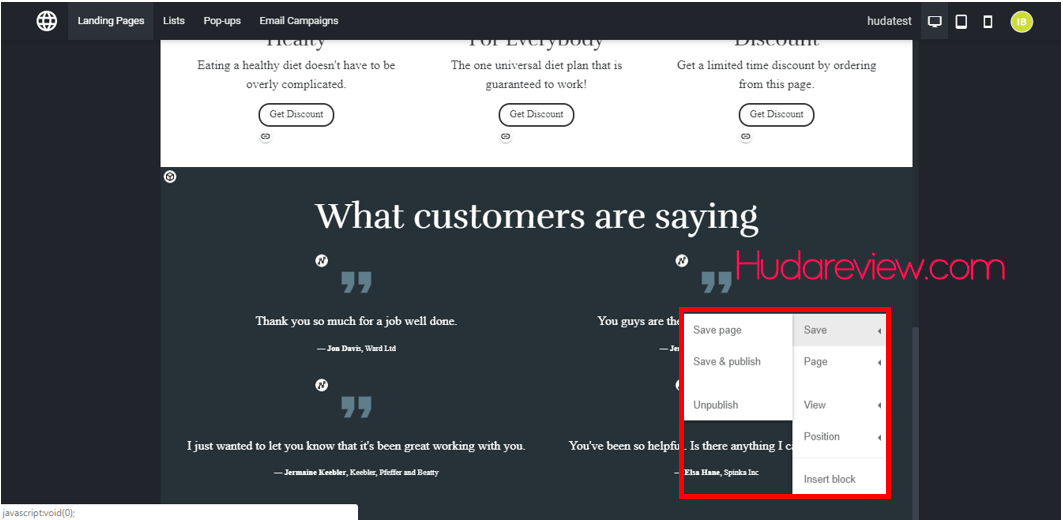Expand the Position submenu
This screenshot has width=1063, height=520.
(x=840, y=437)
